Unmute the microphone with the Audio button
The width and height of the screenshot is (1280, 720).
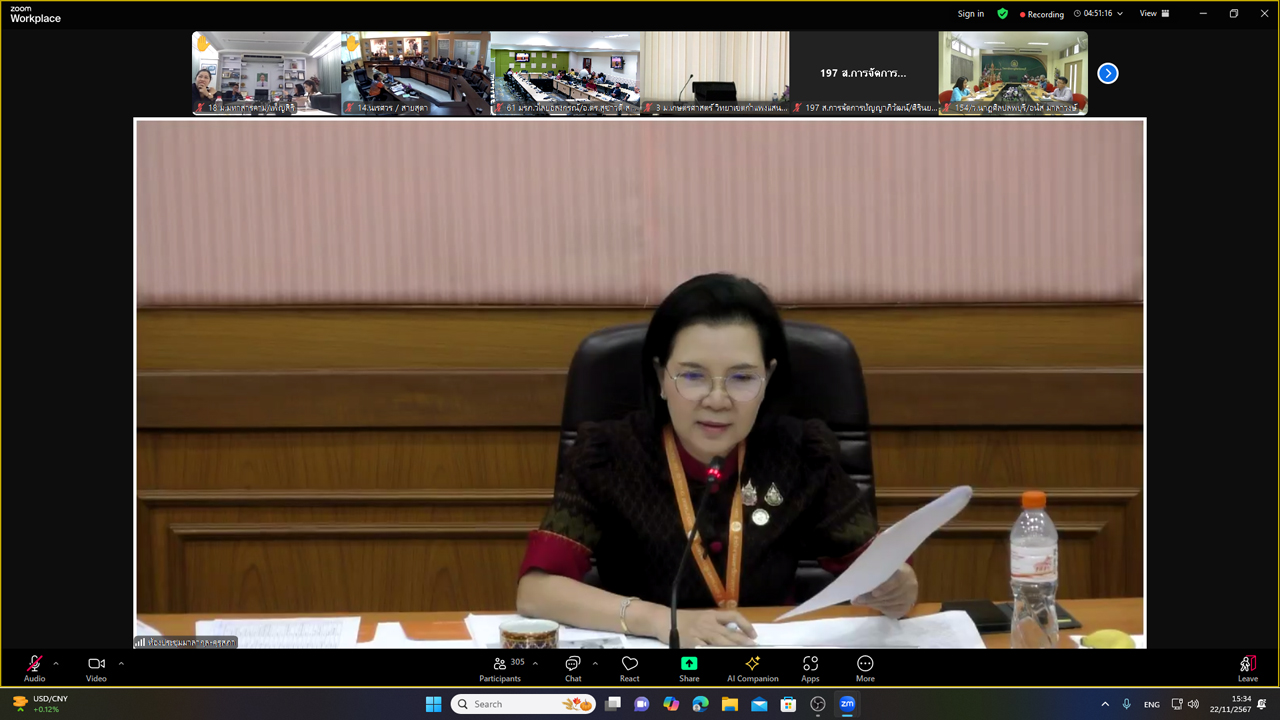coord(34,667)
